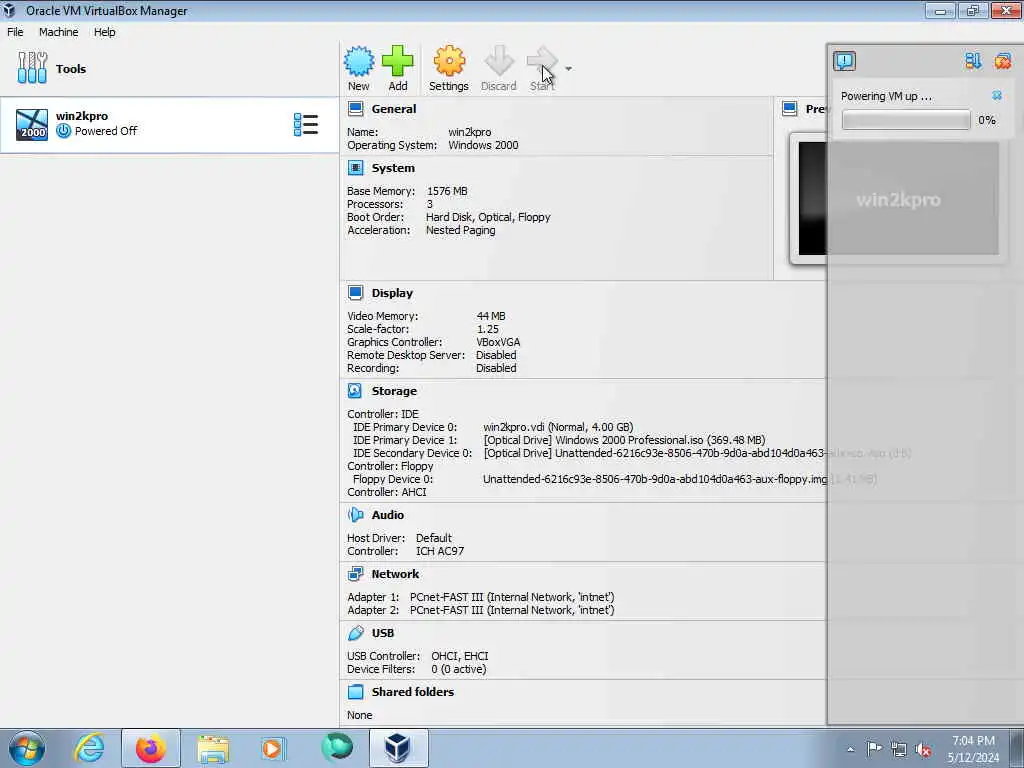This screenshot has height=768, width=1024.
Task: Click the '44 MB' video memory value
Action: [491, 315]
